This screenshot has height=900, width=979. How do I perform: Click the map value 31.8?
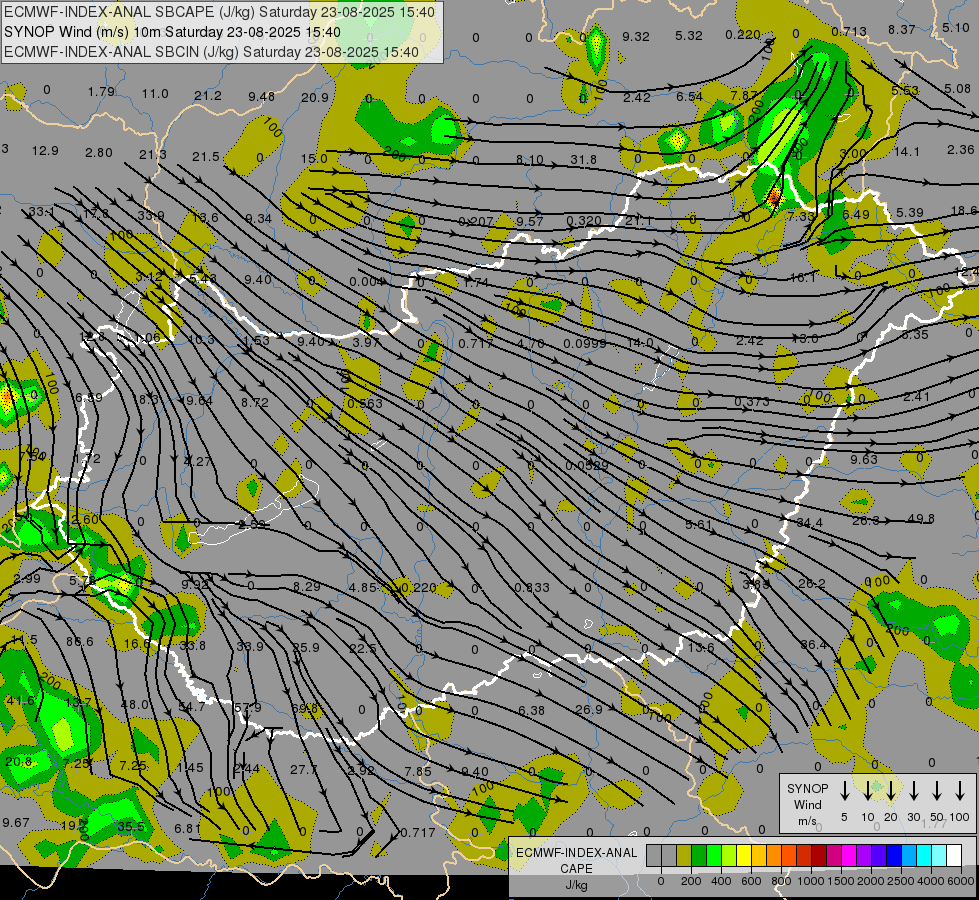point(583,160)
